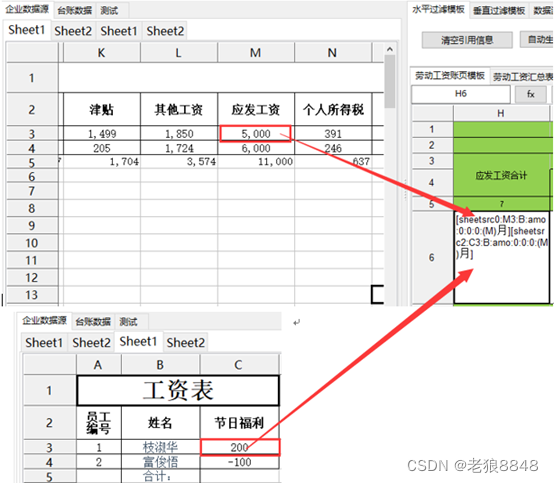The height and width of the screenshot is (483, 554).
Task: Open the 水平过滤模板 tab
Action: (438, 10)
